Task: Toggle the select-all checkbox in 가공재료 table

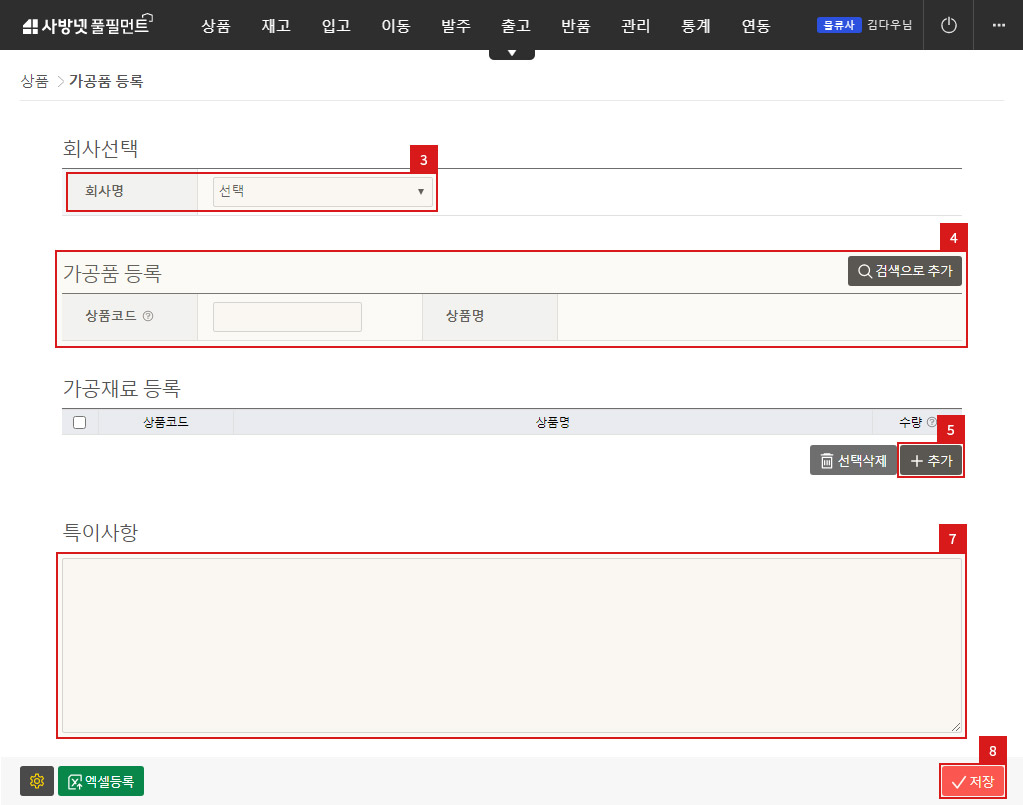Action: point(79,422)
